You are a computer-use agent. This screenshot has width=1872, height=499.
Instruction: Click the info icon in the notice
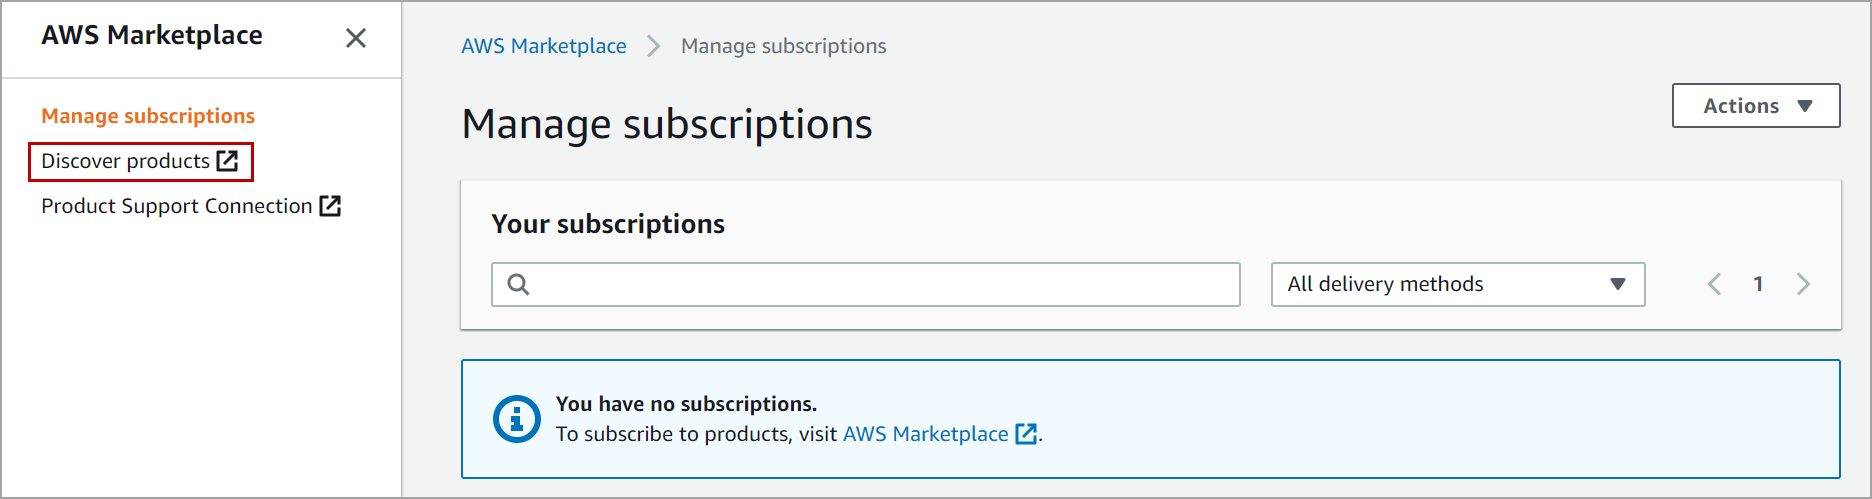pyautogui.click(x=517, y=419)
